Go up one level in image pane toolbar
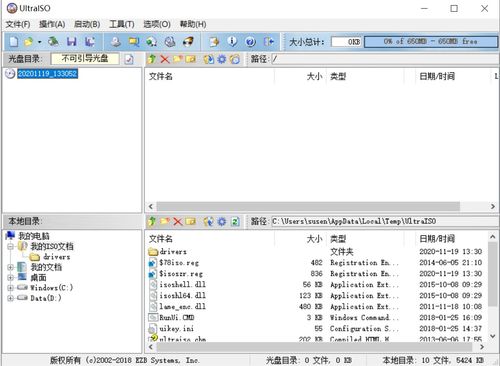The width and height of the screenshot is (500, 366). point(152,59)
